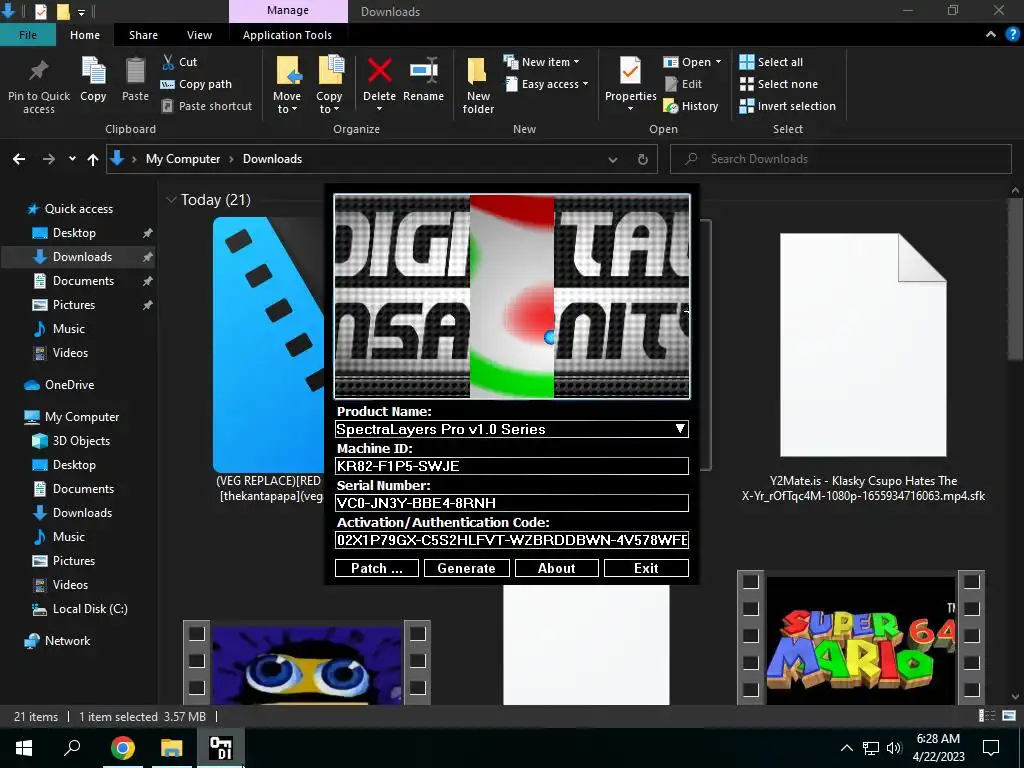This screenshot has height=768, width=1024.
Task: Click the Cut scissors icon
Action: [x=167, y=62]
